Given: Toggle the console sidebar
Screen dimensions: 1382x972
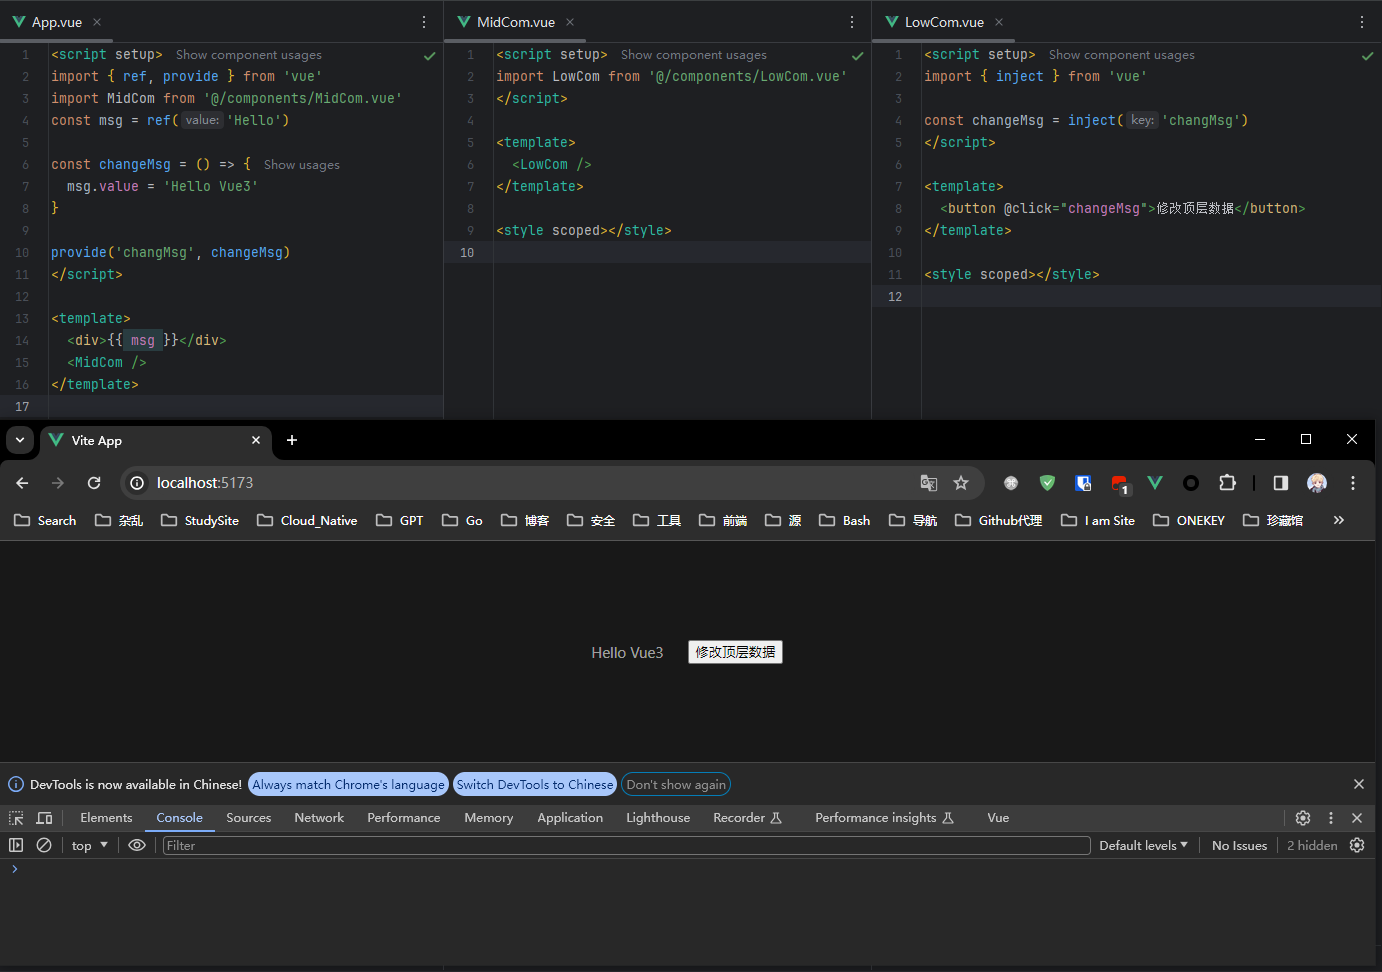Looking at the screenshot, I should tap(16, 845).
